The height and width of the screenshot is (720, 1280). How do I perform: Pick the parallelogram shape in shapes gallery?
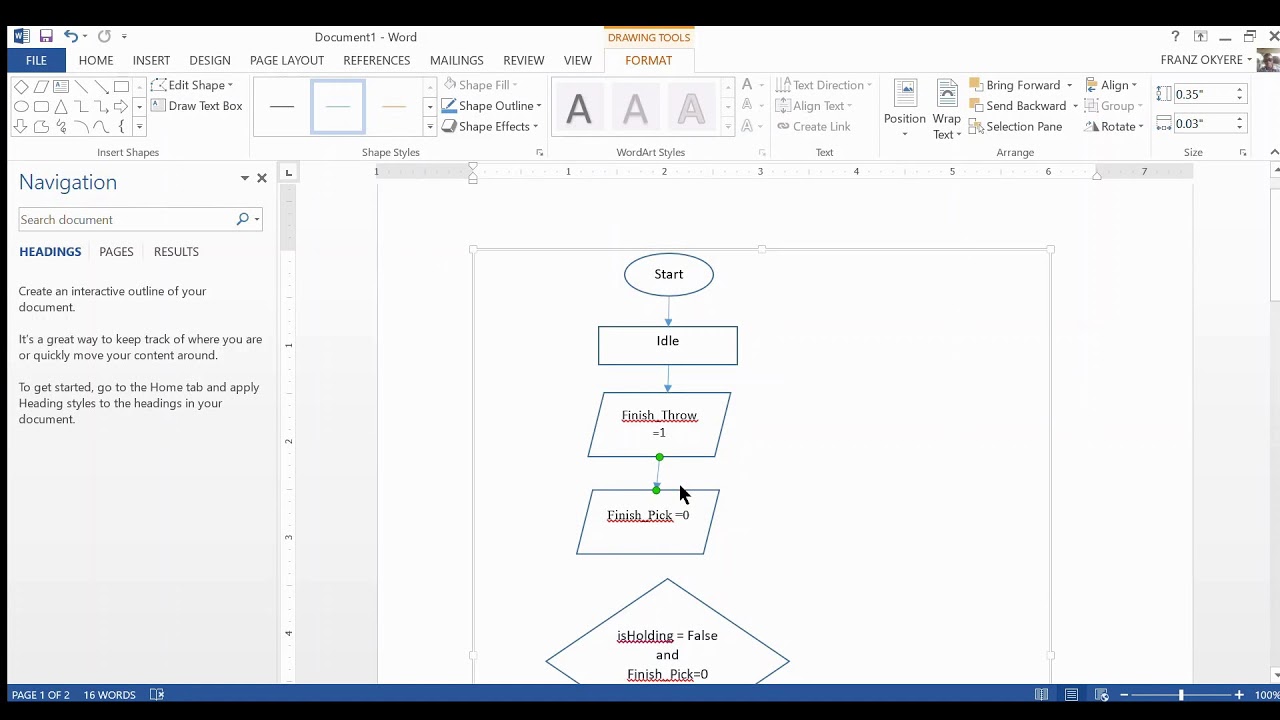tap(41, 87)
